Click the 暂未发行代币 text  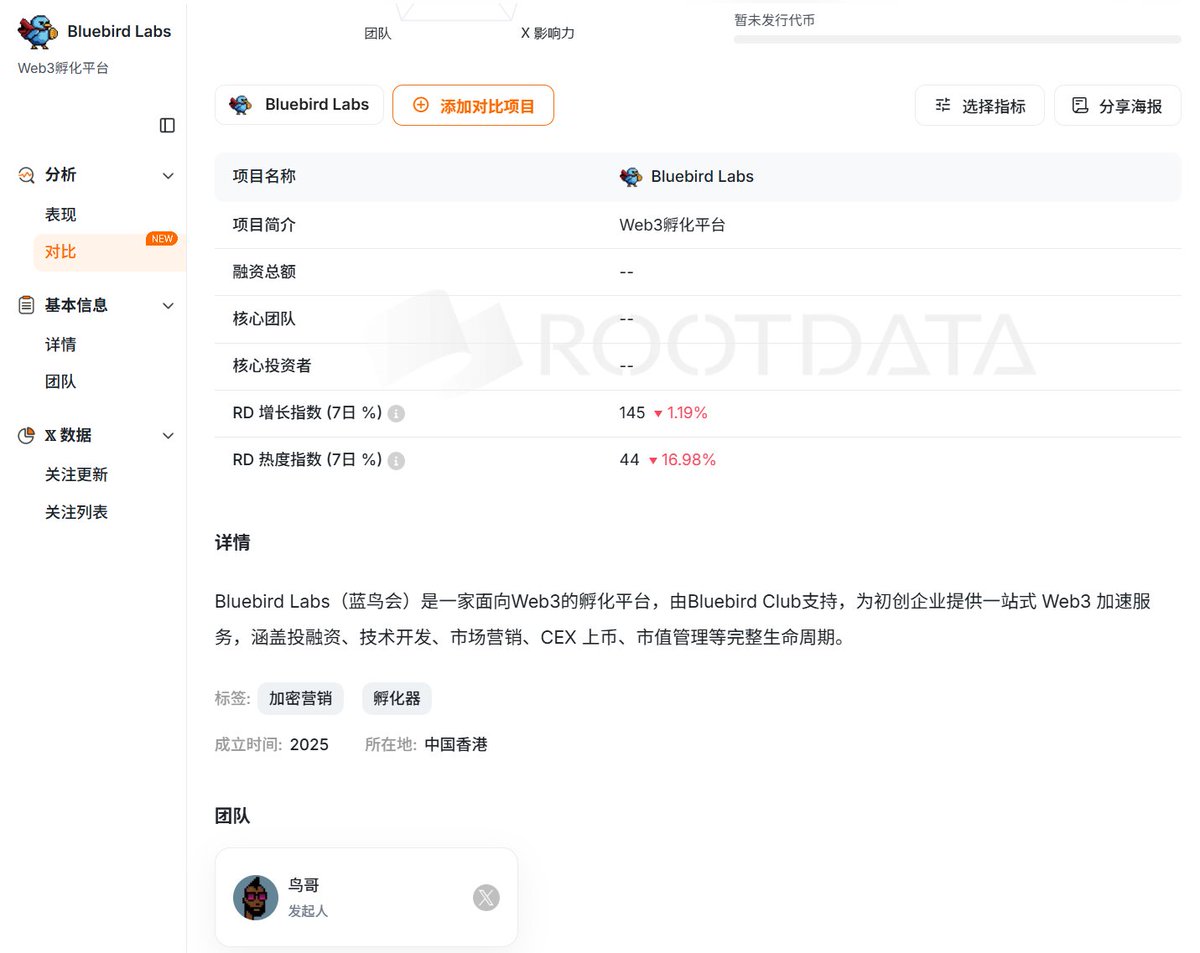[x=774, y=19]
